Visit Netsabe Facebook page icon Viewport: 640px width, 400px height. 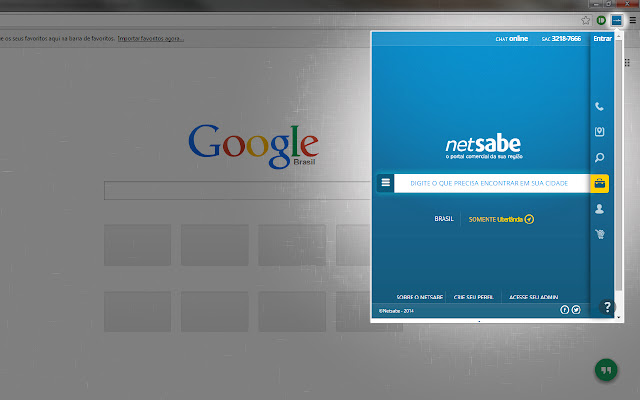pyautogui.click(x=564, y=310)
